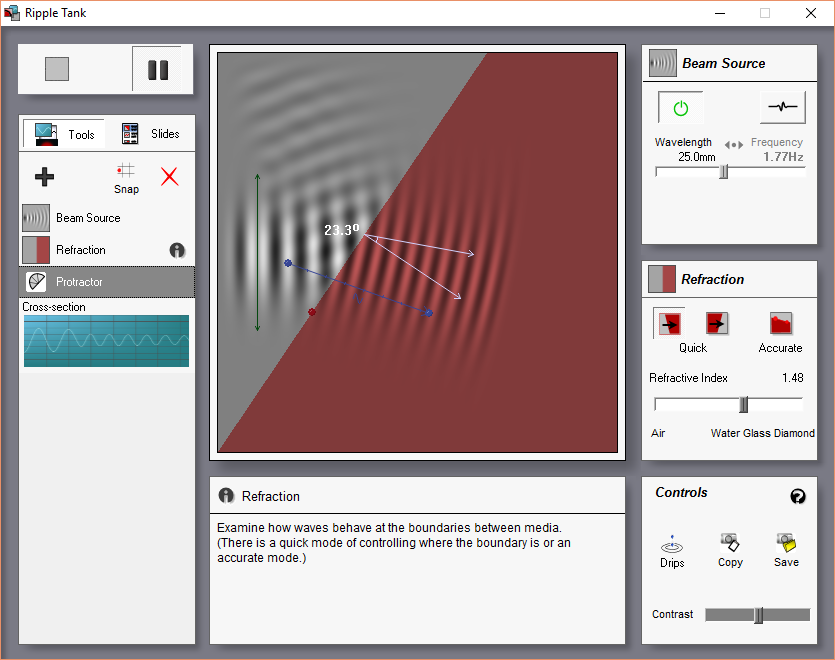The image size is (835, 660).
Task: Click the pulse waveform button
Action: (782, 107)
